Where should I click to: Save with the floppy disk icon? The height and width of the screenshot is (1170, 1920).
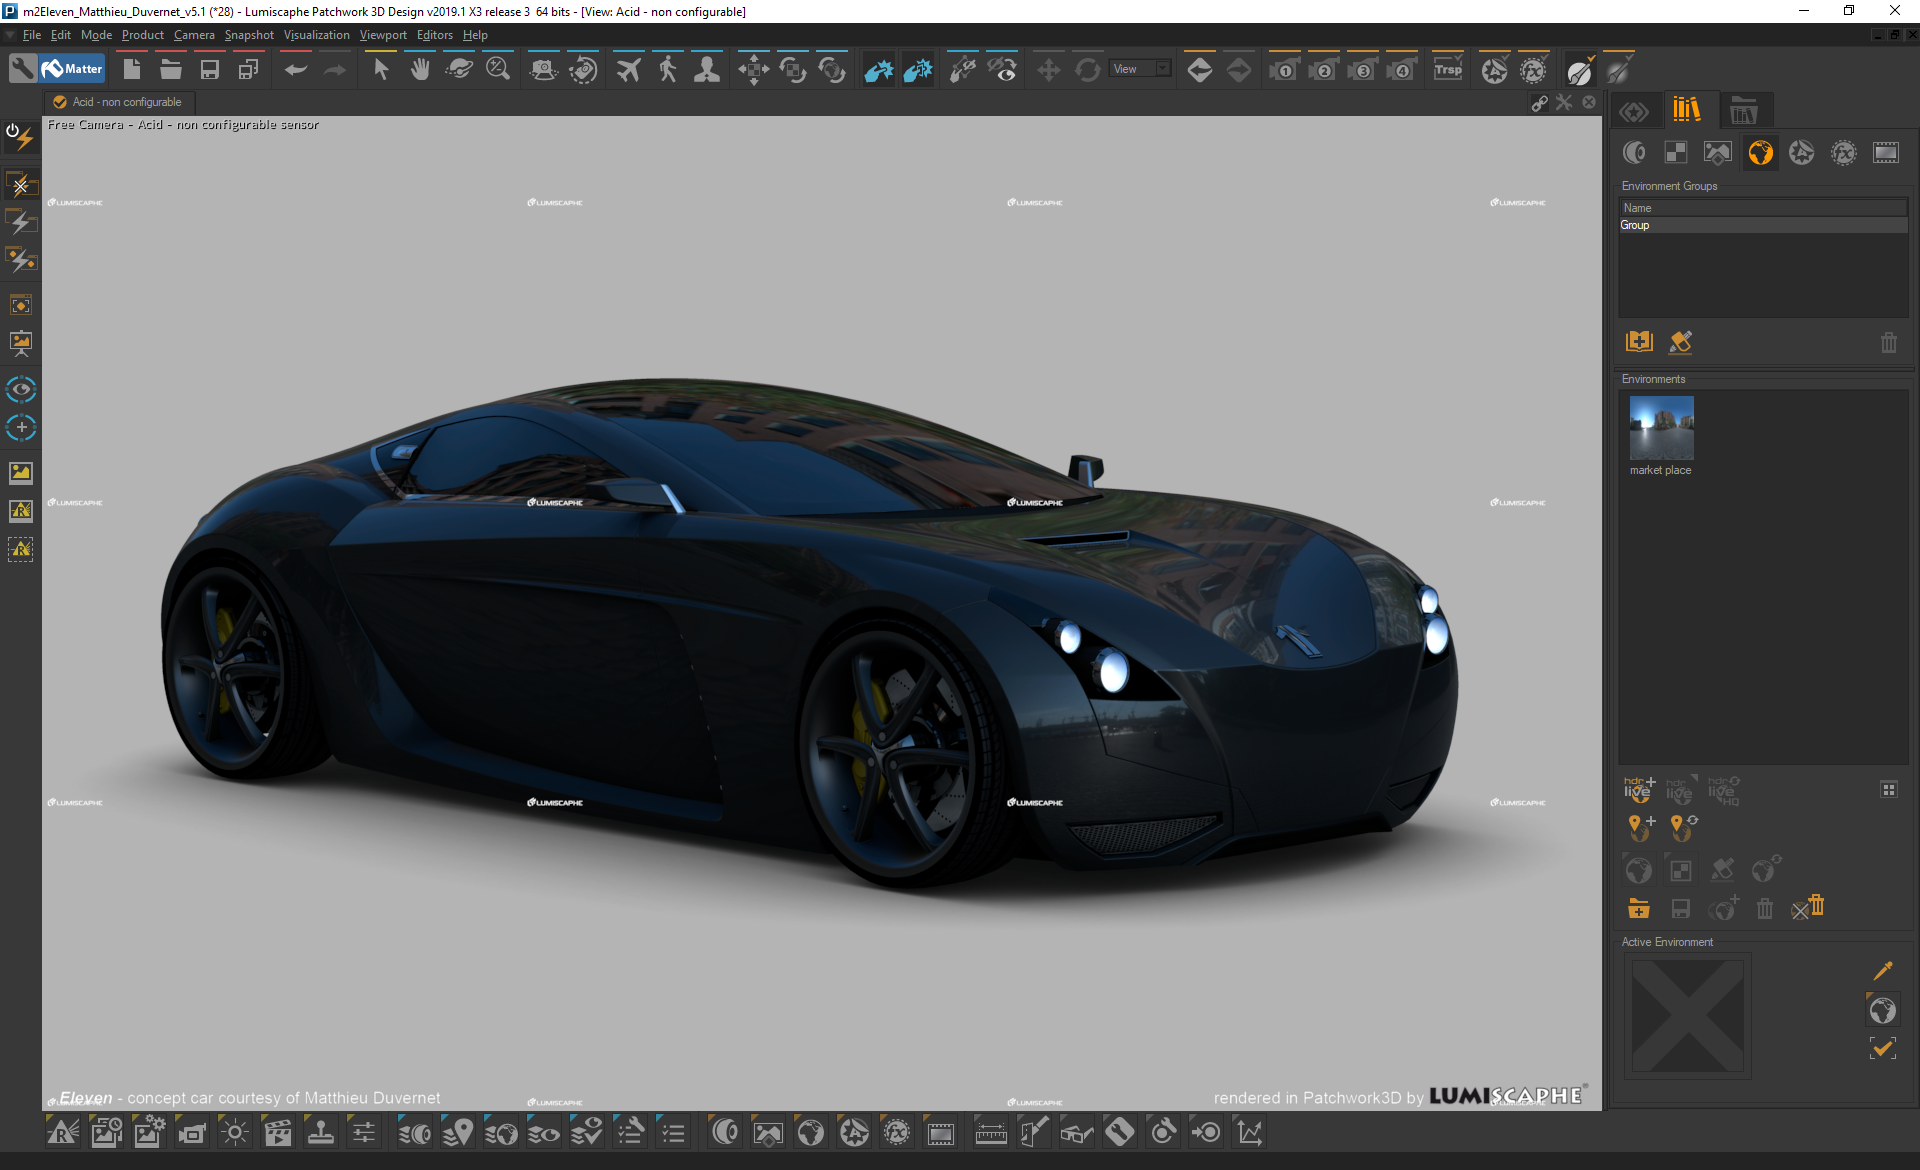210,69
